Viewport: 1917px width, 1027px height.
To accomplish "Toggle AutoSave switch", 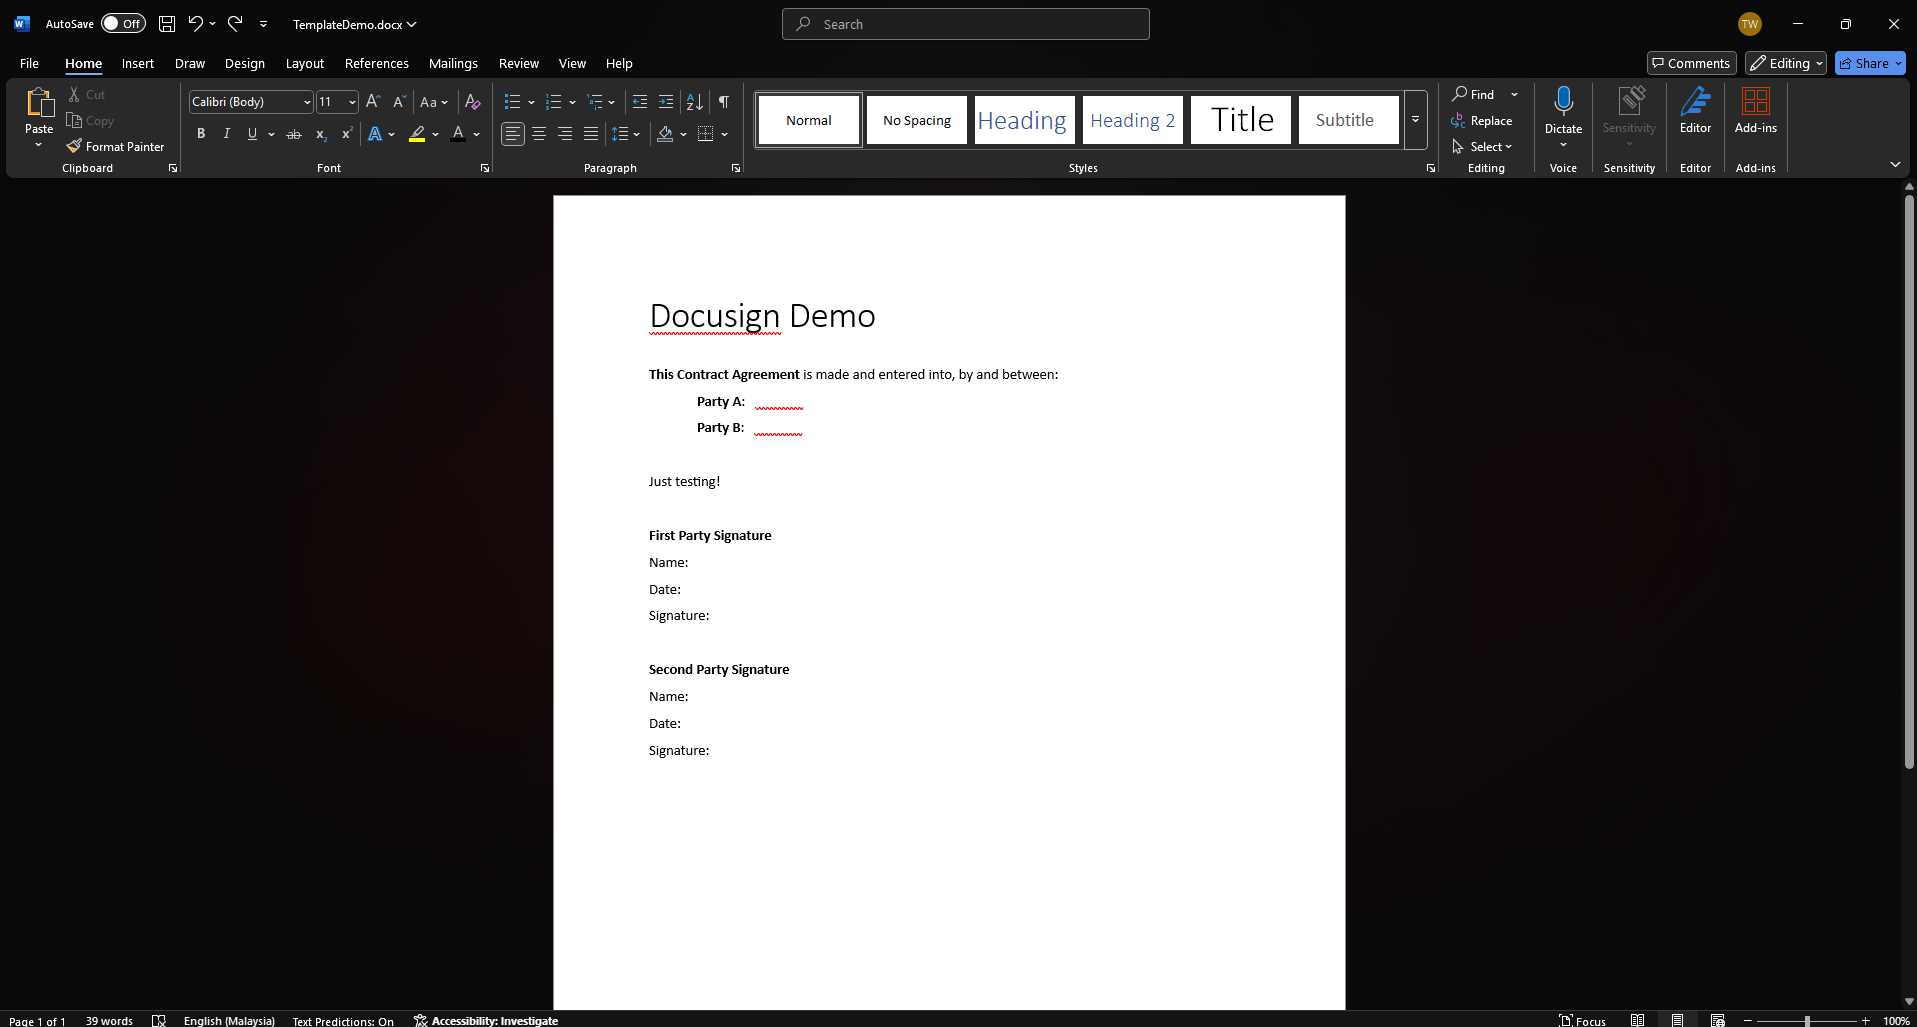I will pos(123,23).
